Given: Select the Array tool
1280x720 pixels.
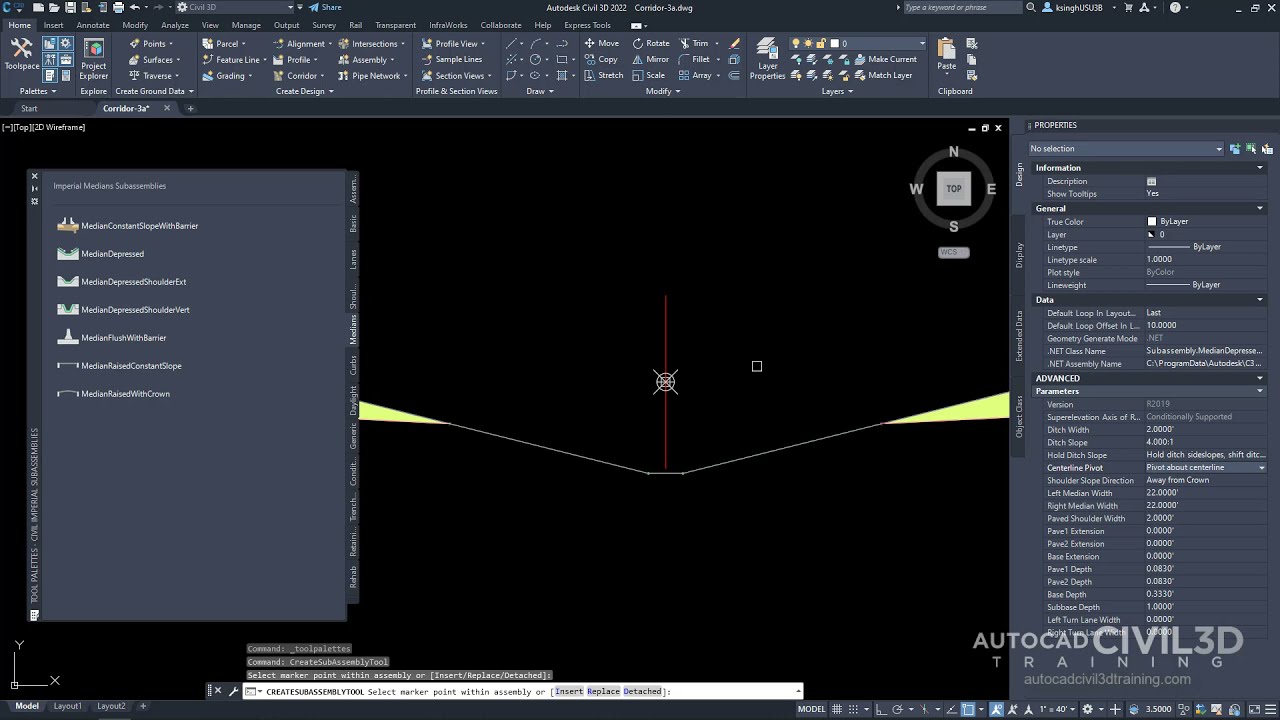Looking at the screenshot, I should 695,75.
